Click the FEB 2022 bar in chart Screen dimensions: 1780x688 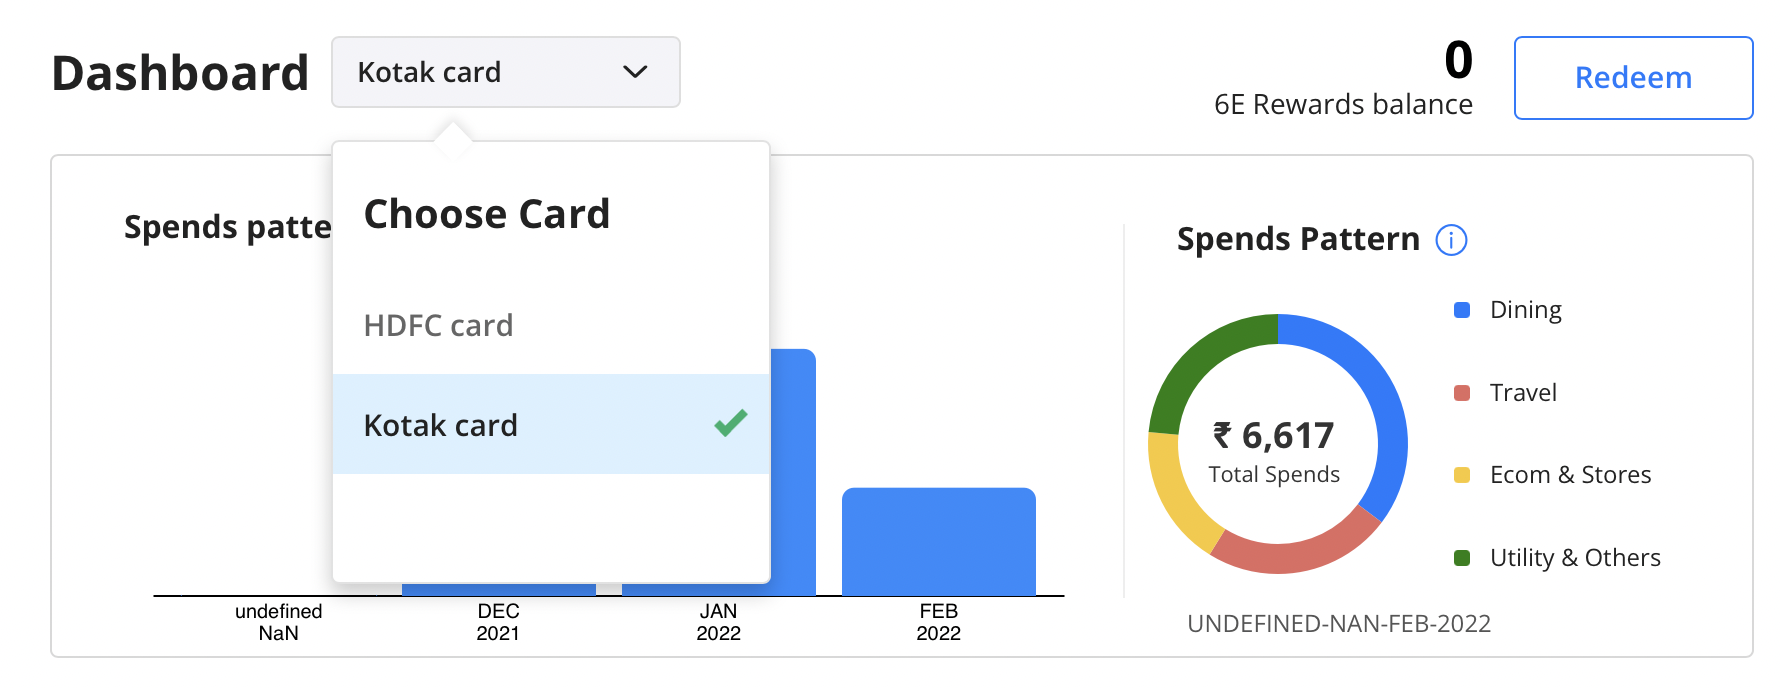[938, 541]
